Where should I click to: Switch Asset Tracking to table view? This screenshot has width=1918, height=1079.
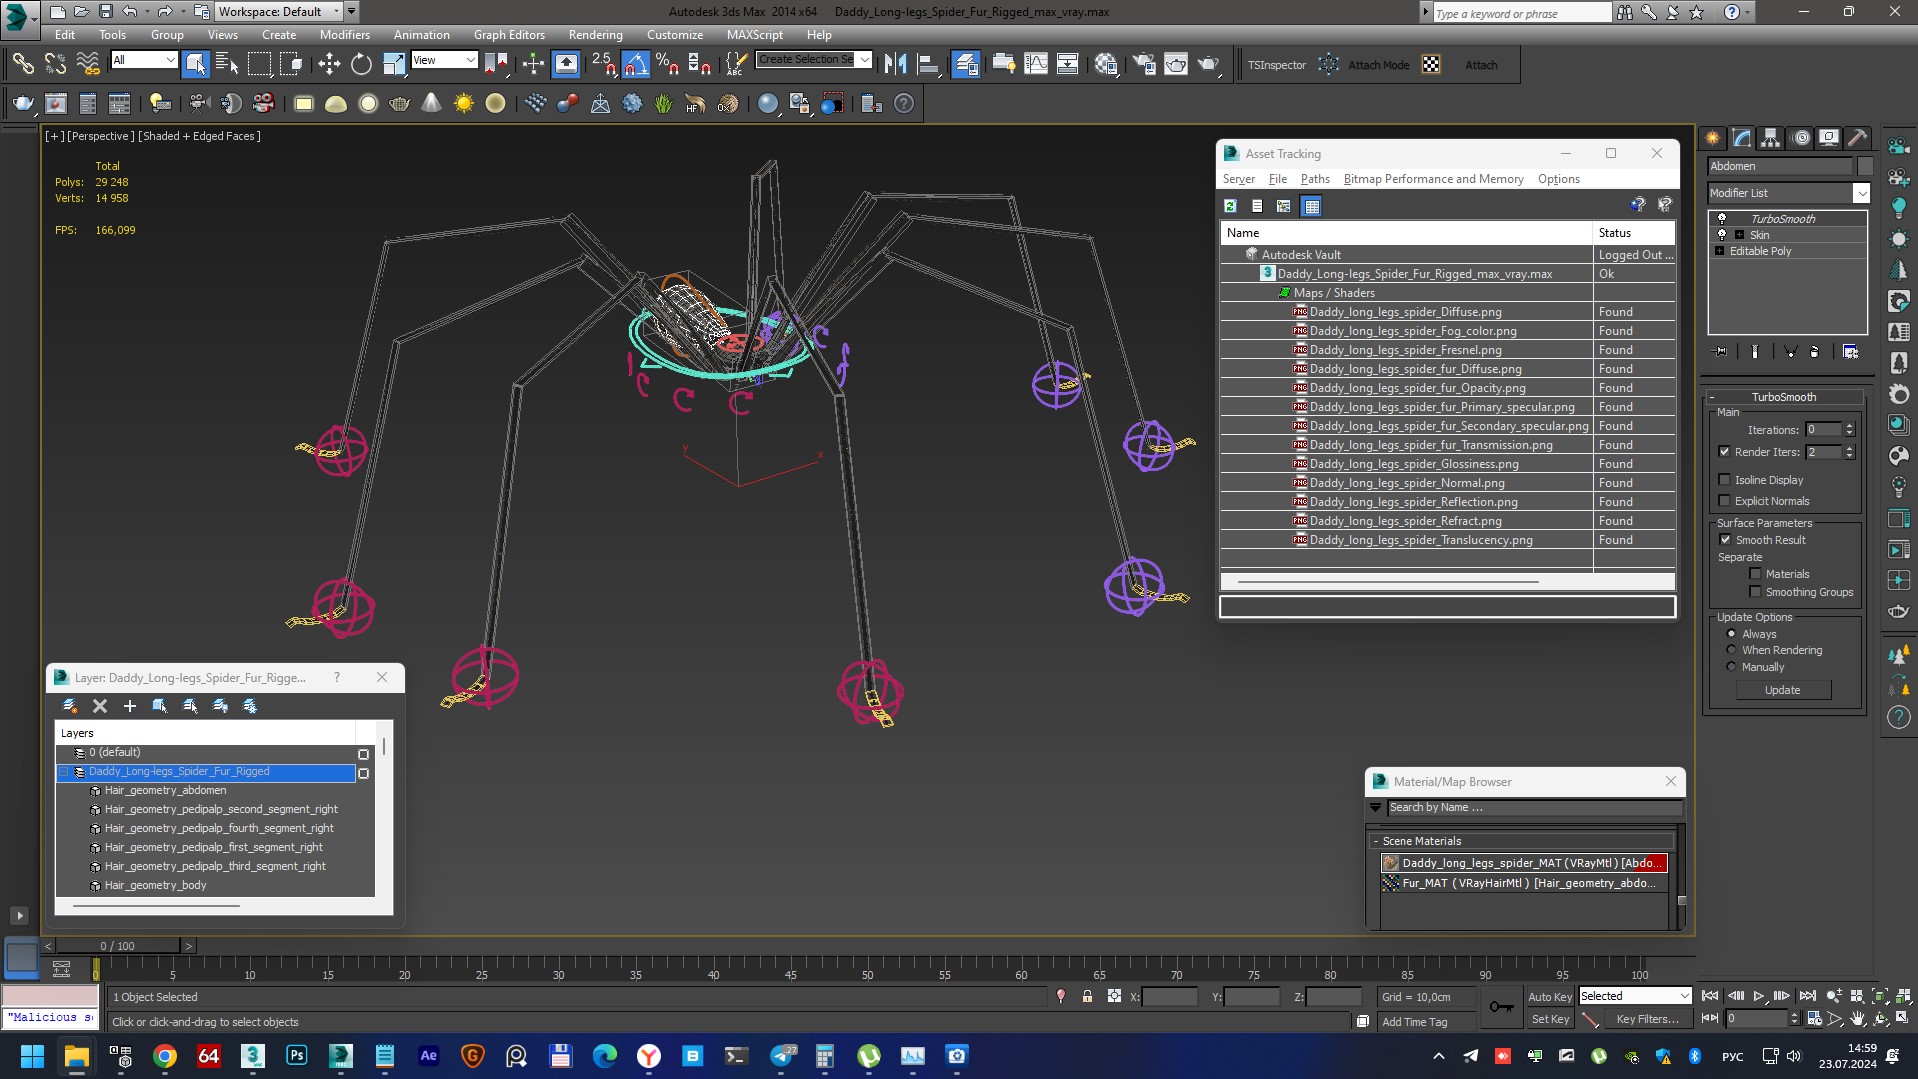pyautogui.click(x=1312, y=206)
